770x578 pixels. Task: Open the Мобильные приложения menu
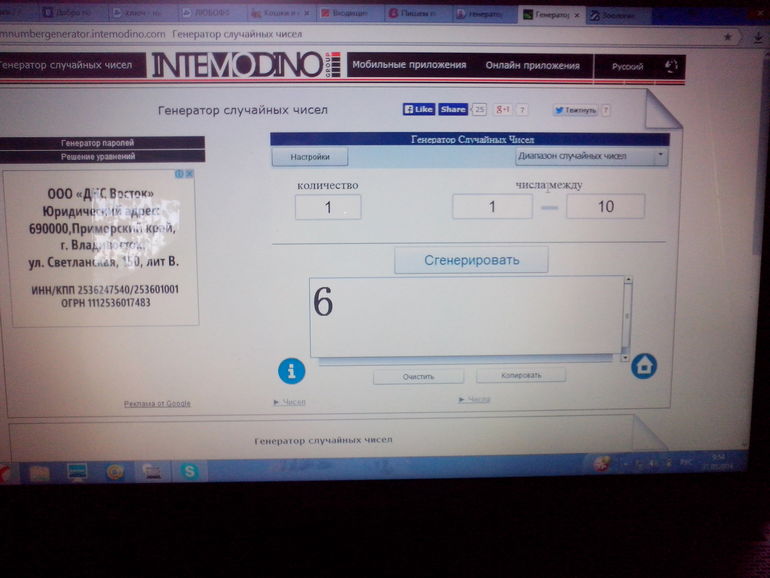[409, 65]
